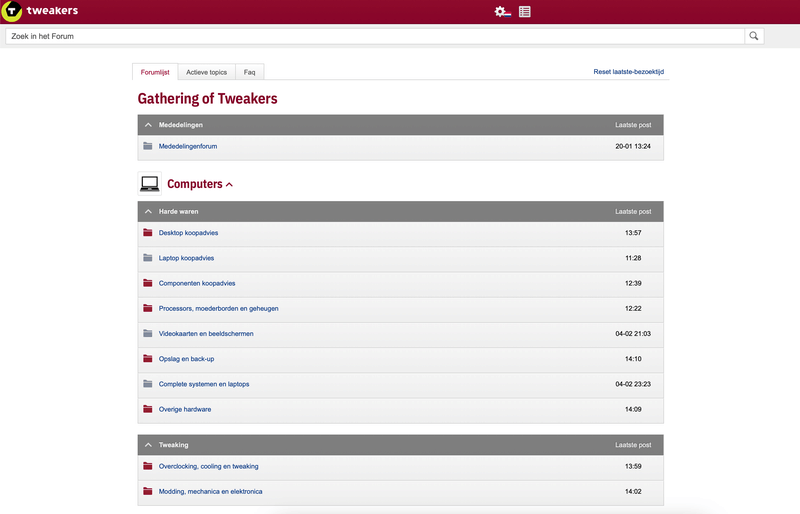Collapse the Harde waren section chevron
The width and height of the screenshot is (800, 514).
[x=148, y=211]
